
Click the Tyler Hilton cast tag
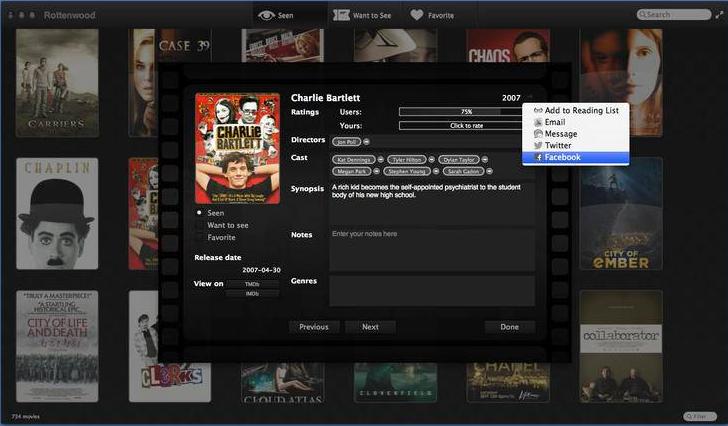tap(407, 159)
